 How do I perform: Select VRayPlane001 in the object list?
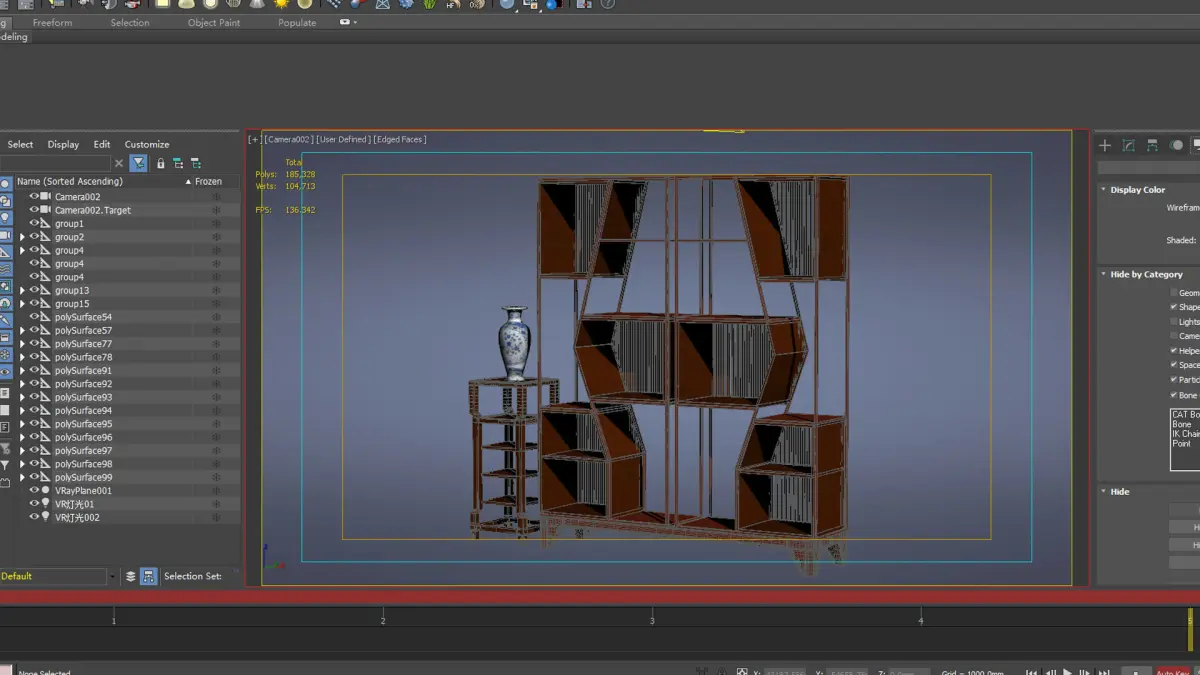click(83, 491)
